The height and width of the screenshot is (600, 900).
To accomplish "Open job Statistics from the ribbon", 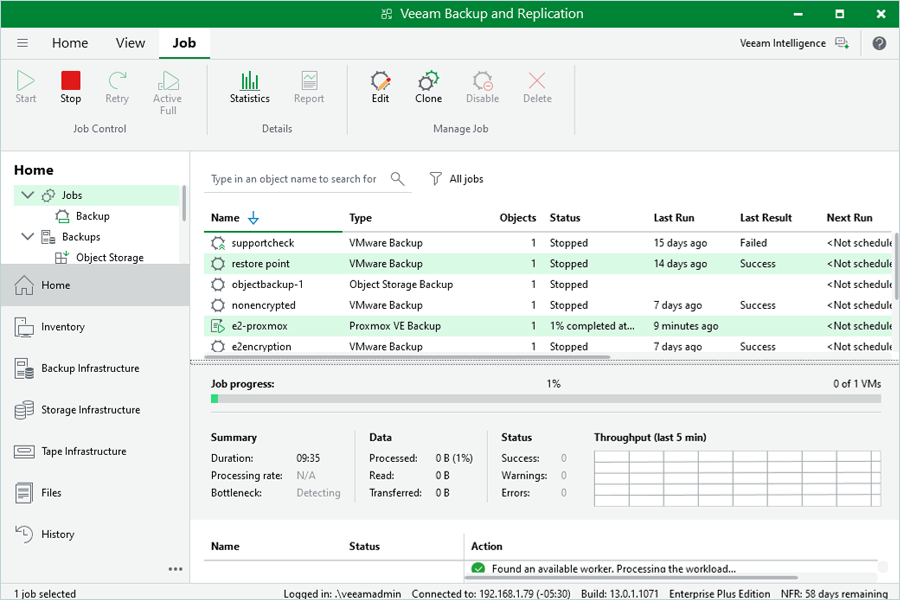I will [250, 86].
